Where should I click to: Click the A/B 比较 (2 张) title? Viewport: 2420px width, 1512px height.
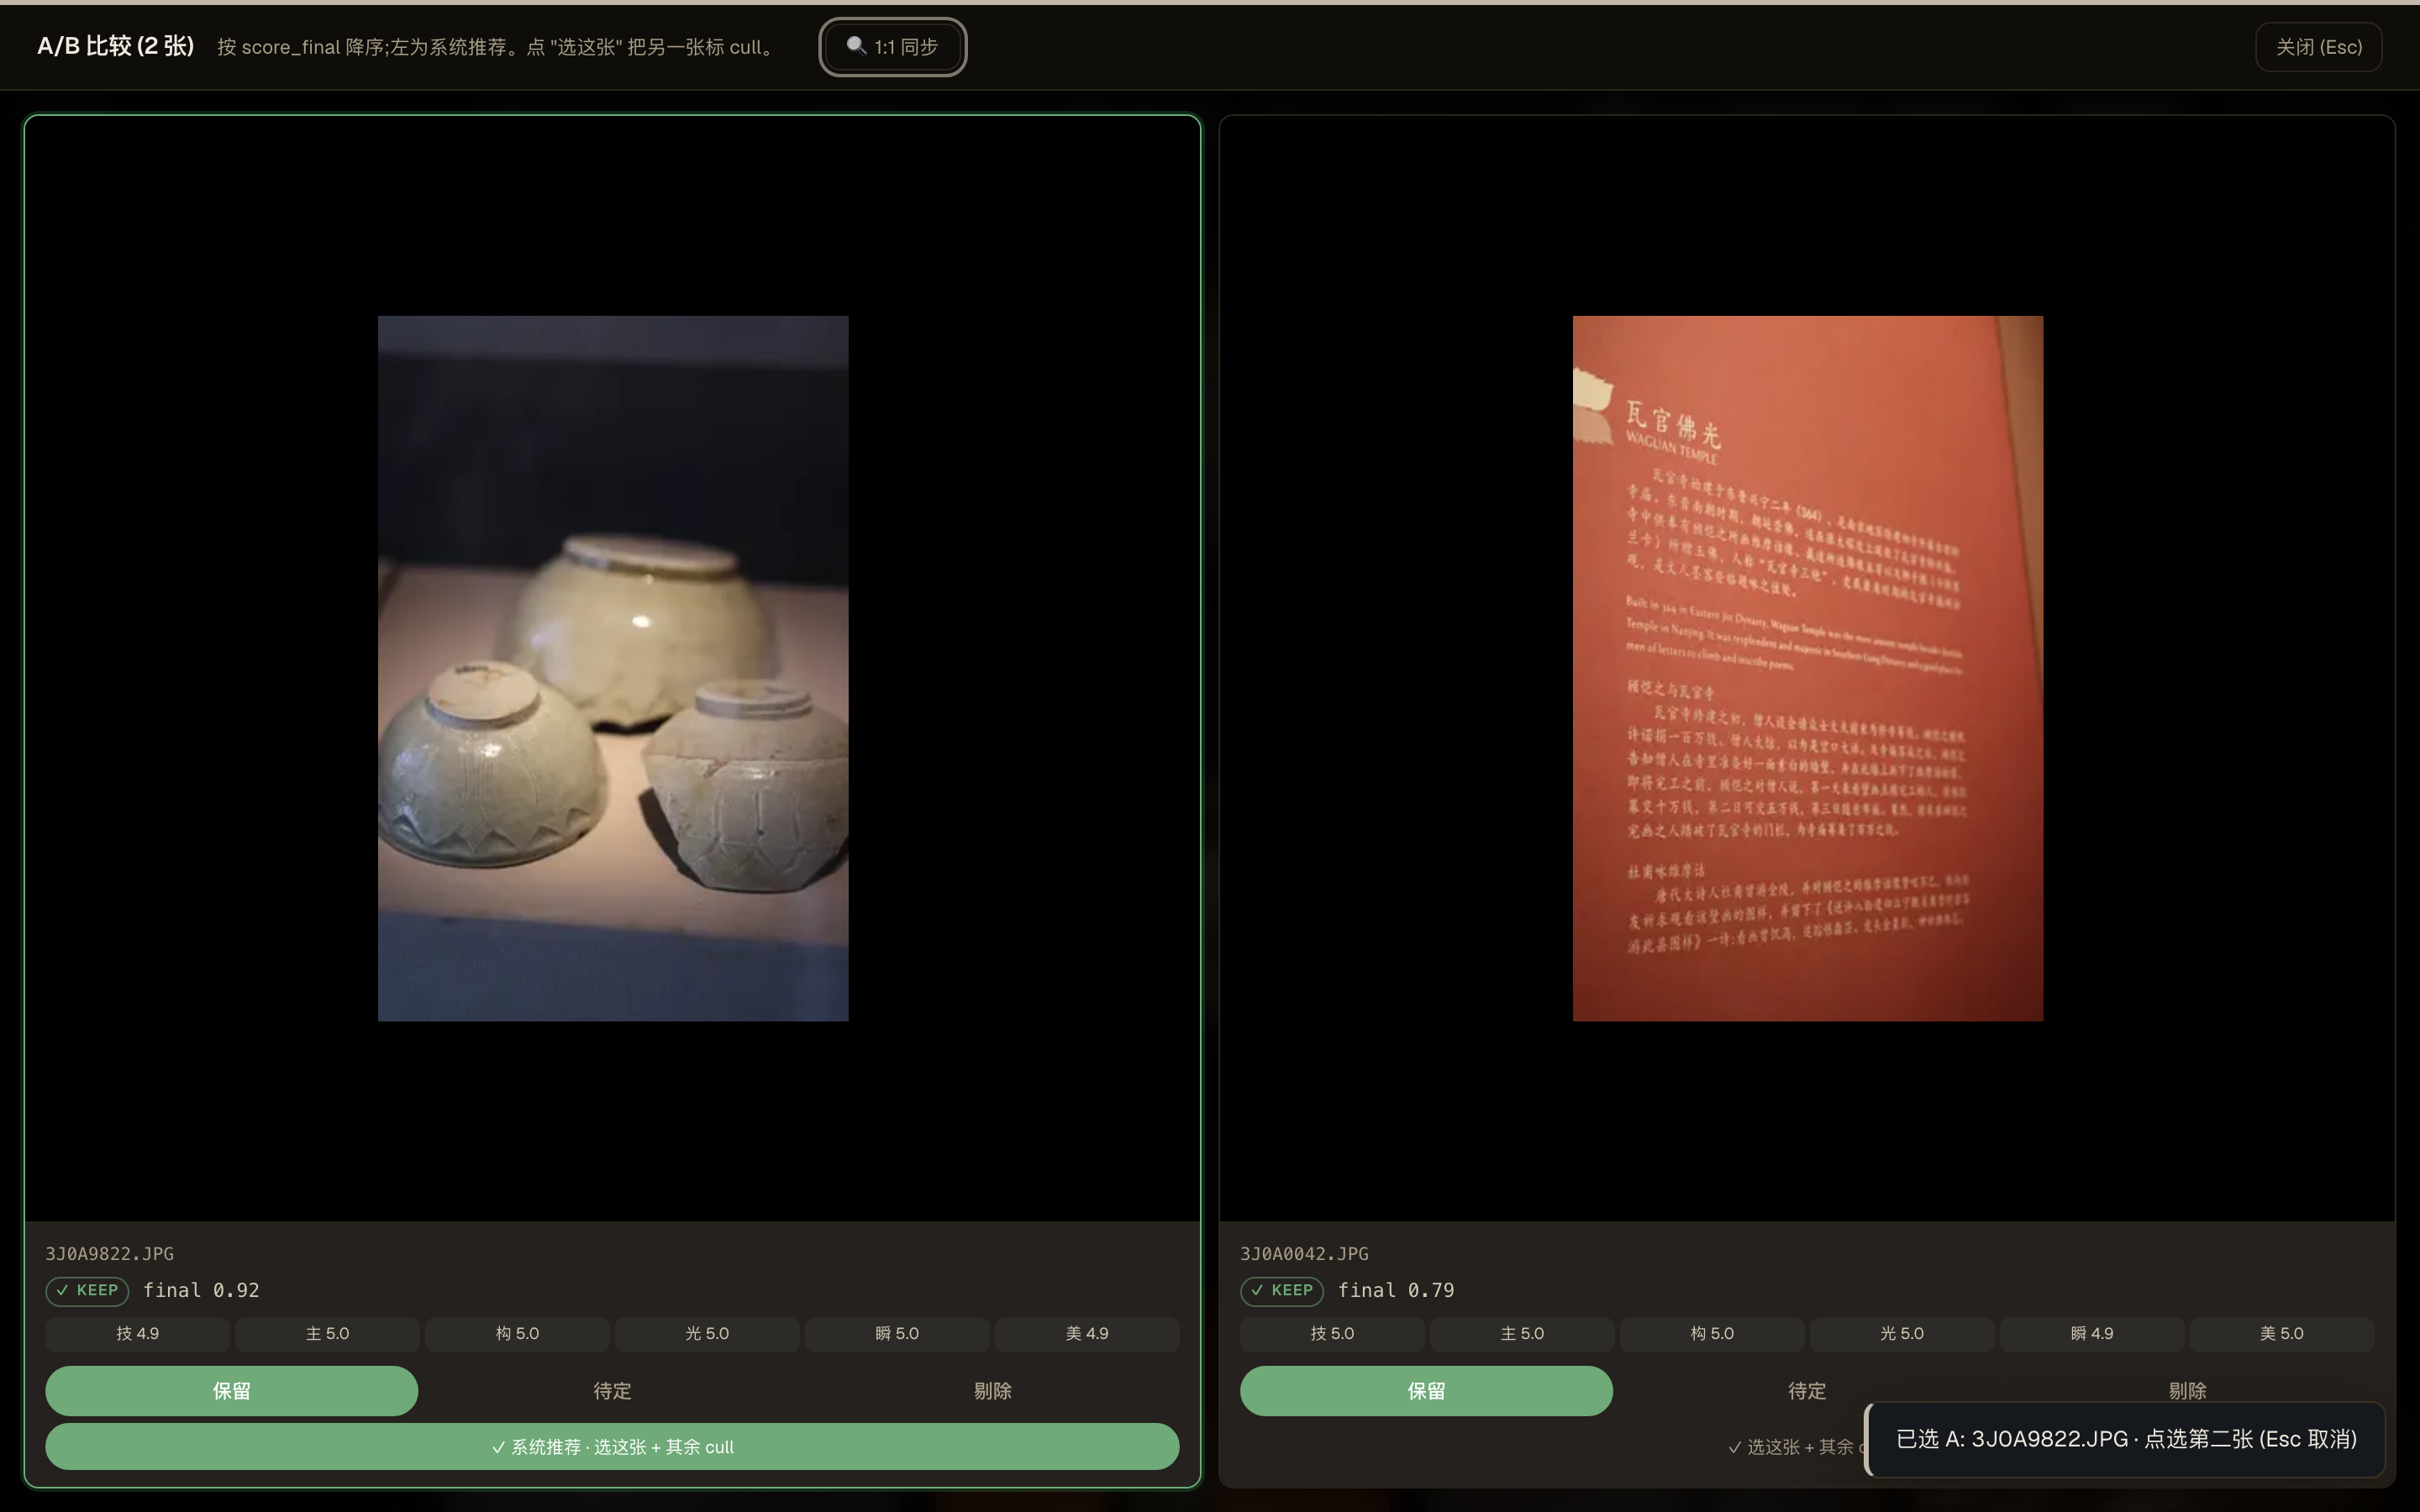coord(115,46)
